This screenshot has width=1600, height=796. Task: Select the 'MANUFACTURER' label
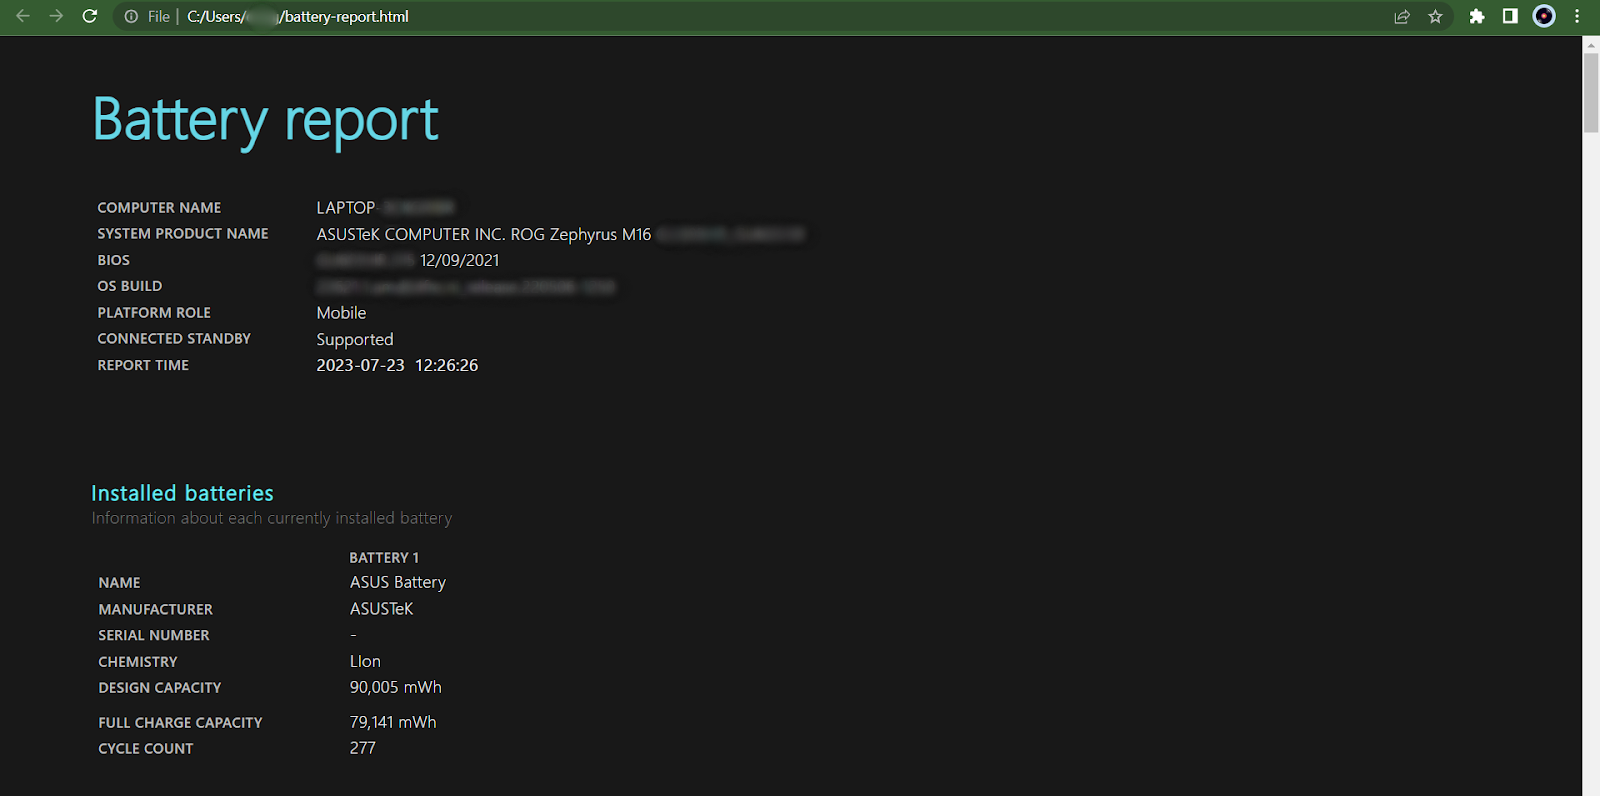tap(155, 610)
